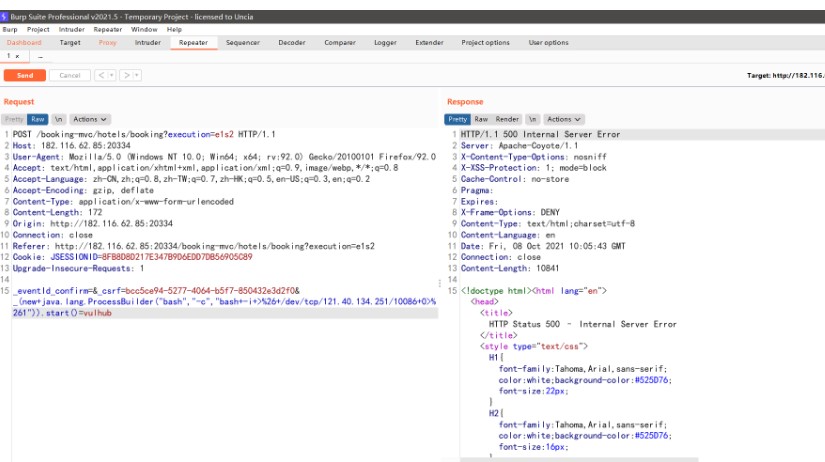Image resolution: width=825 pixels, height=462 pixels.
Task: Click the Burp Suite logo in title bar
Action: [x=4, y=17]
